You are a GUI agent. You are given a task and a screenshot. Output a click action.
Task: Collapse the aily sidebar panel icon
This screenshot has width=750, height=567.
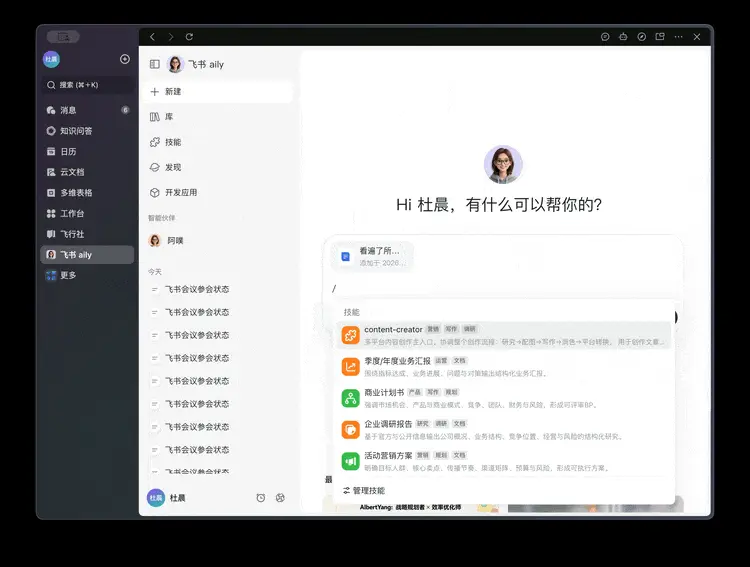(x=154, y=64)
